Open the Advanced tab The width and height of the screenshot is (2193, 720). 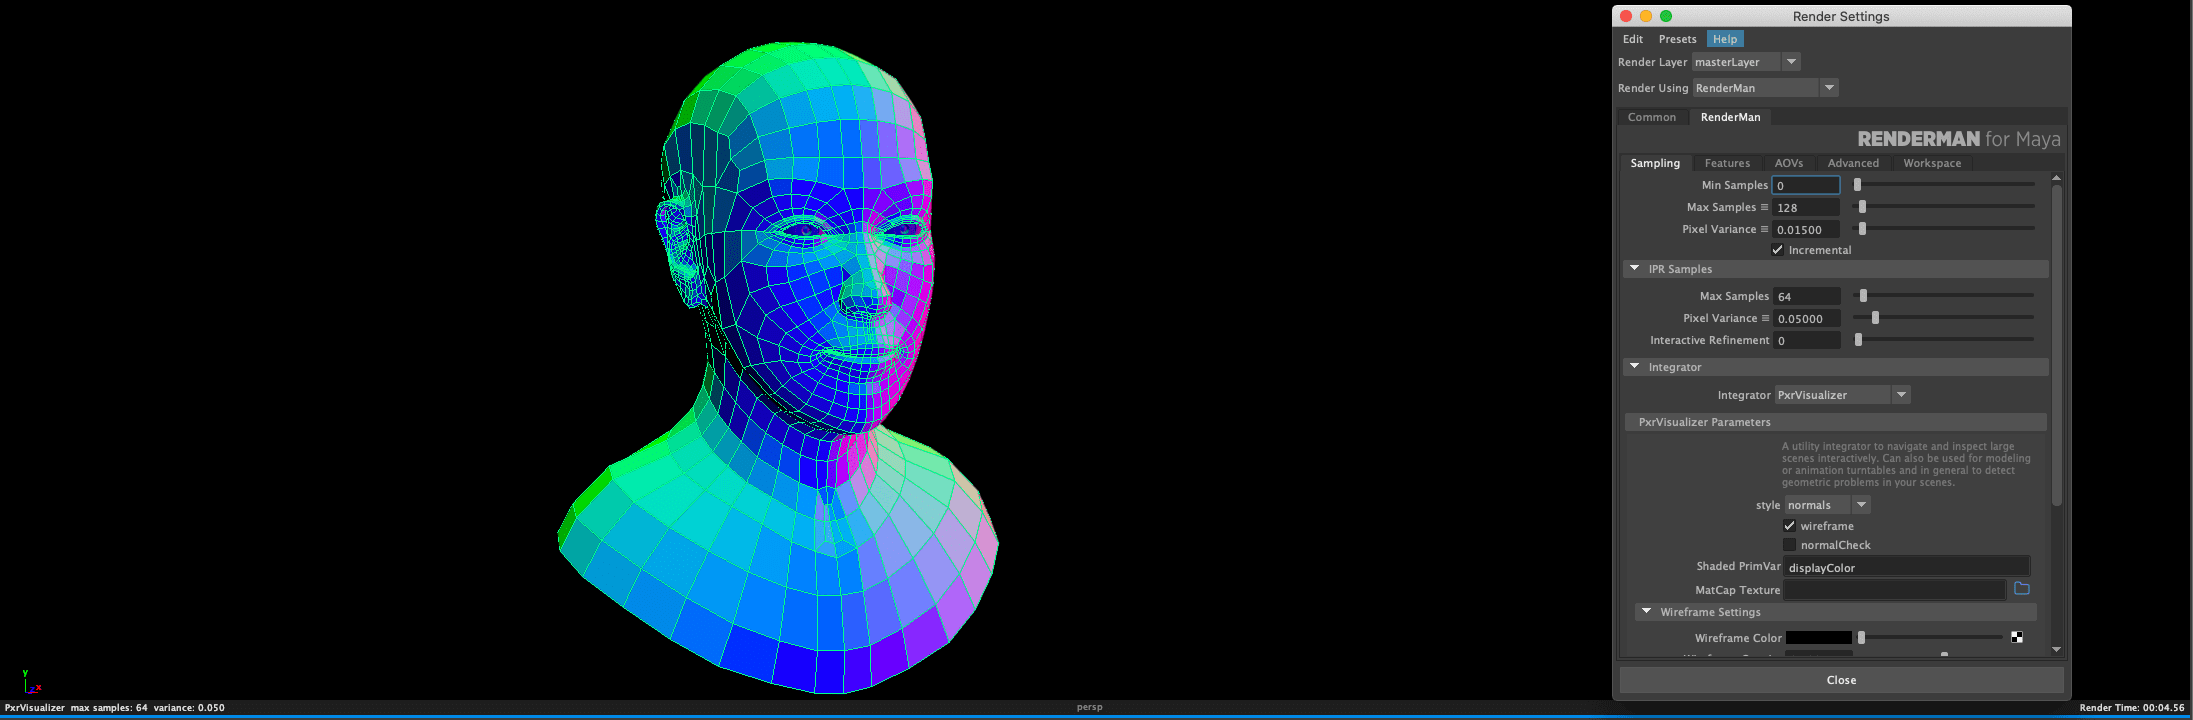[1853, 163]
